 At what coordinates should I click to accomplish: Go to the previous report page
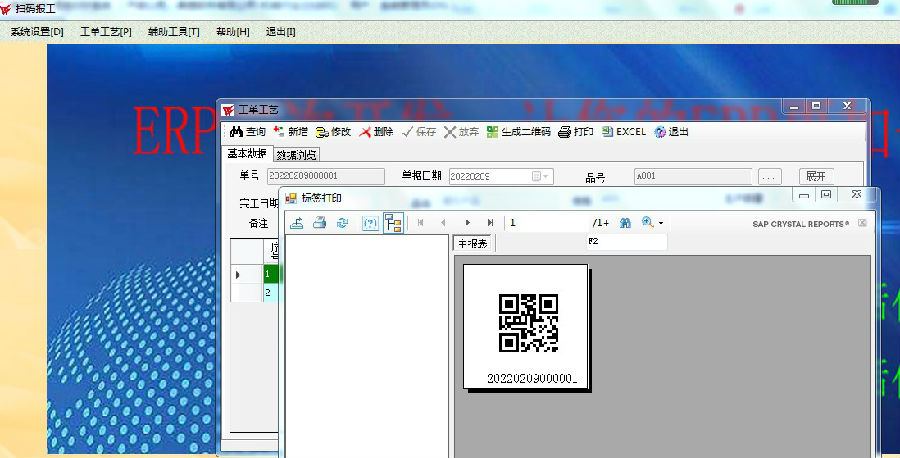443,223
